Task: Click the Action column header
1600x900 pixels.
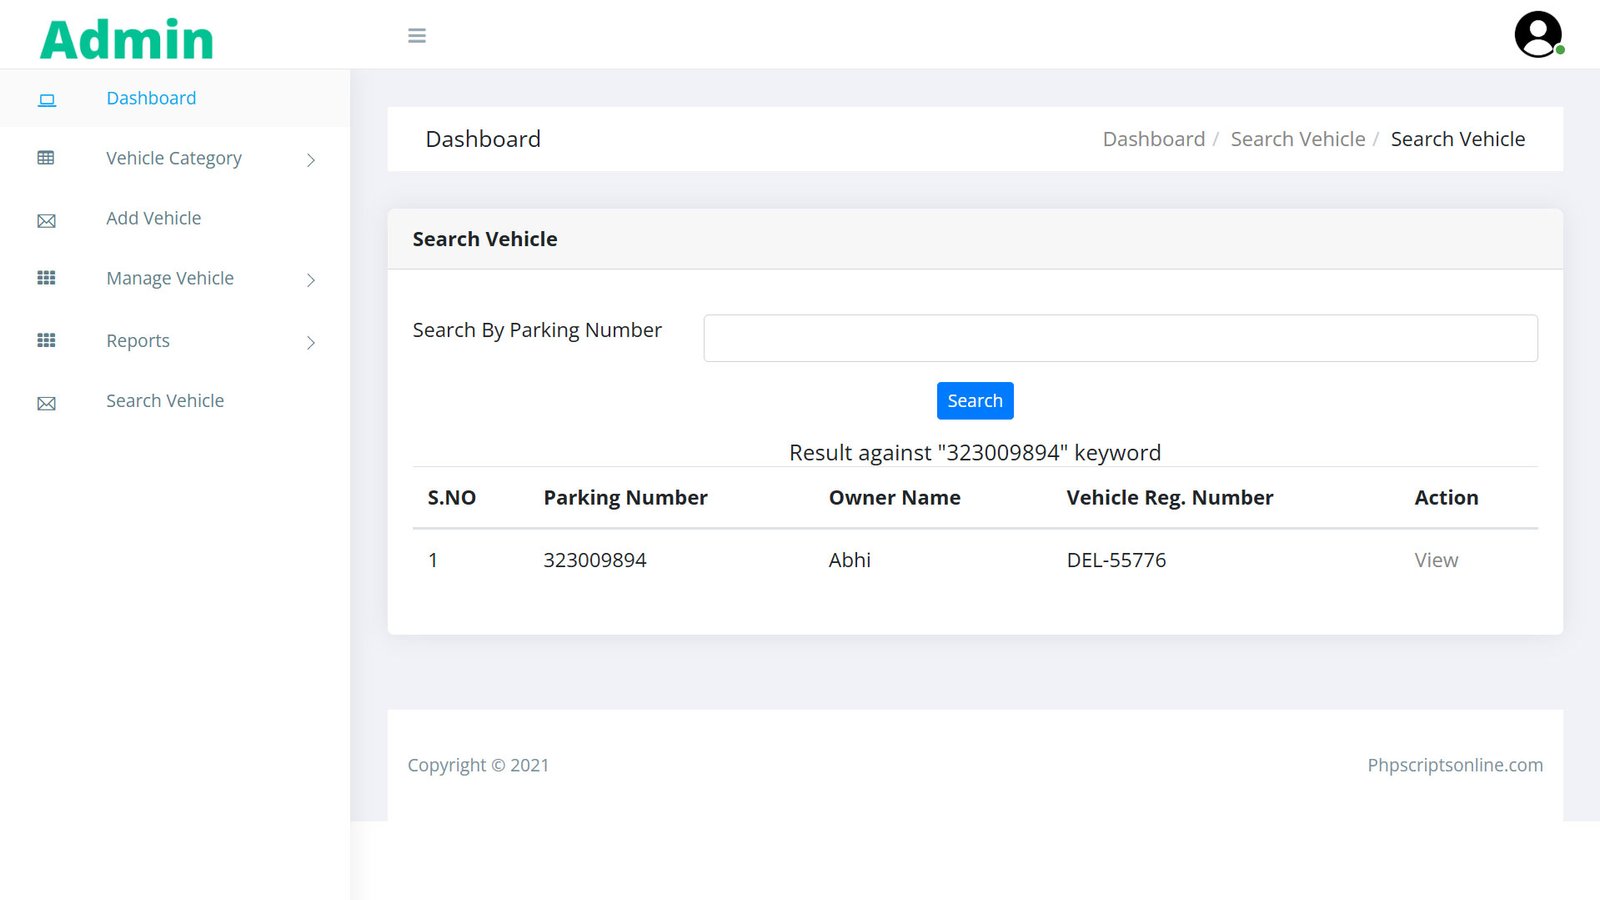Action: click(x=1446, y=498)
